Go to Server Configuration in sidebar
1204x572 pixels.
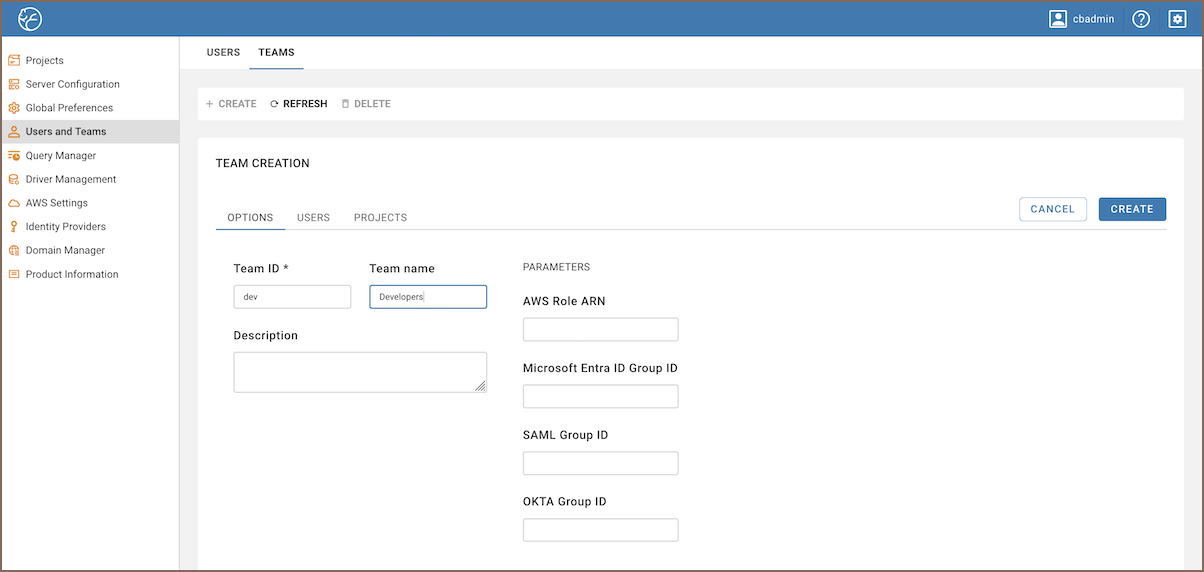(x=72, y=84)
